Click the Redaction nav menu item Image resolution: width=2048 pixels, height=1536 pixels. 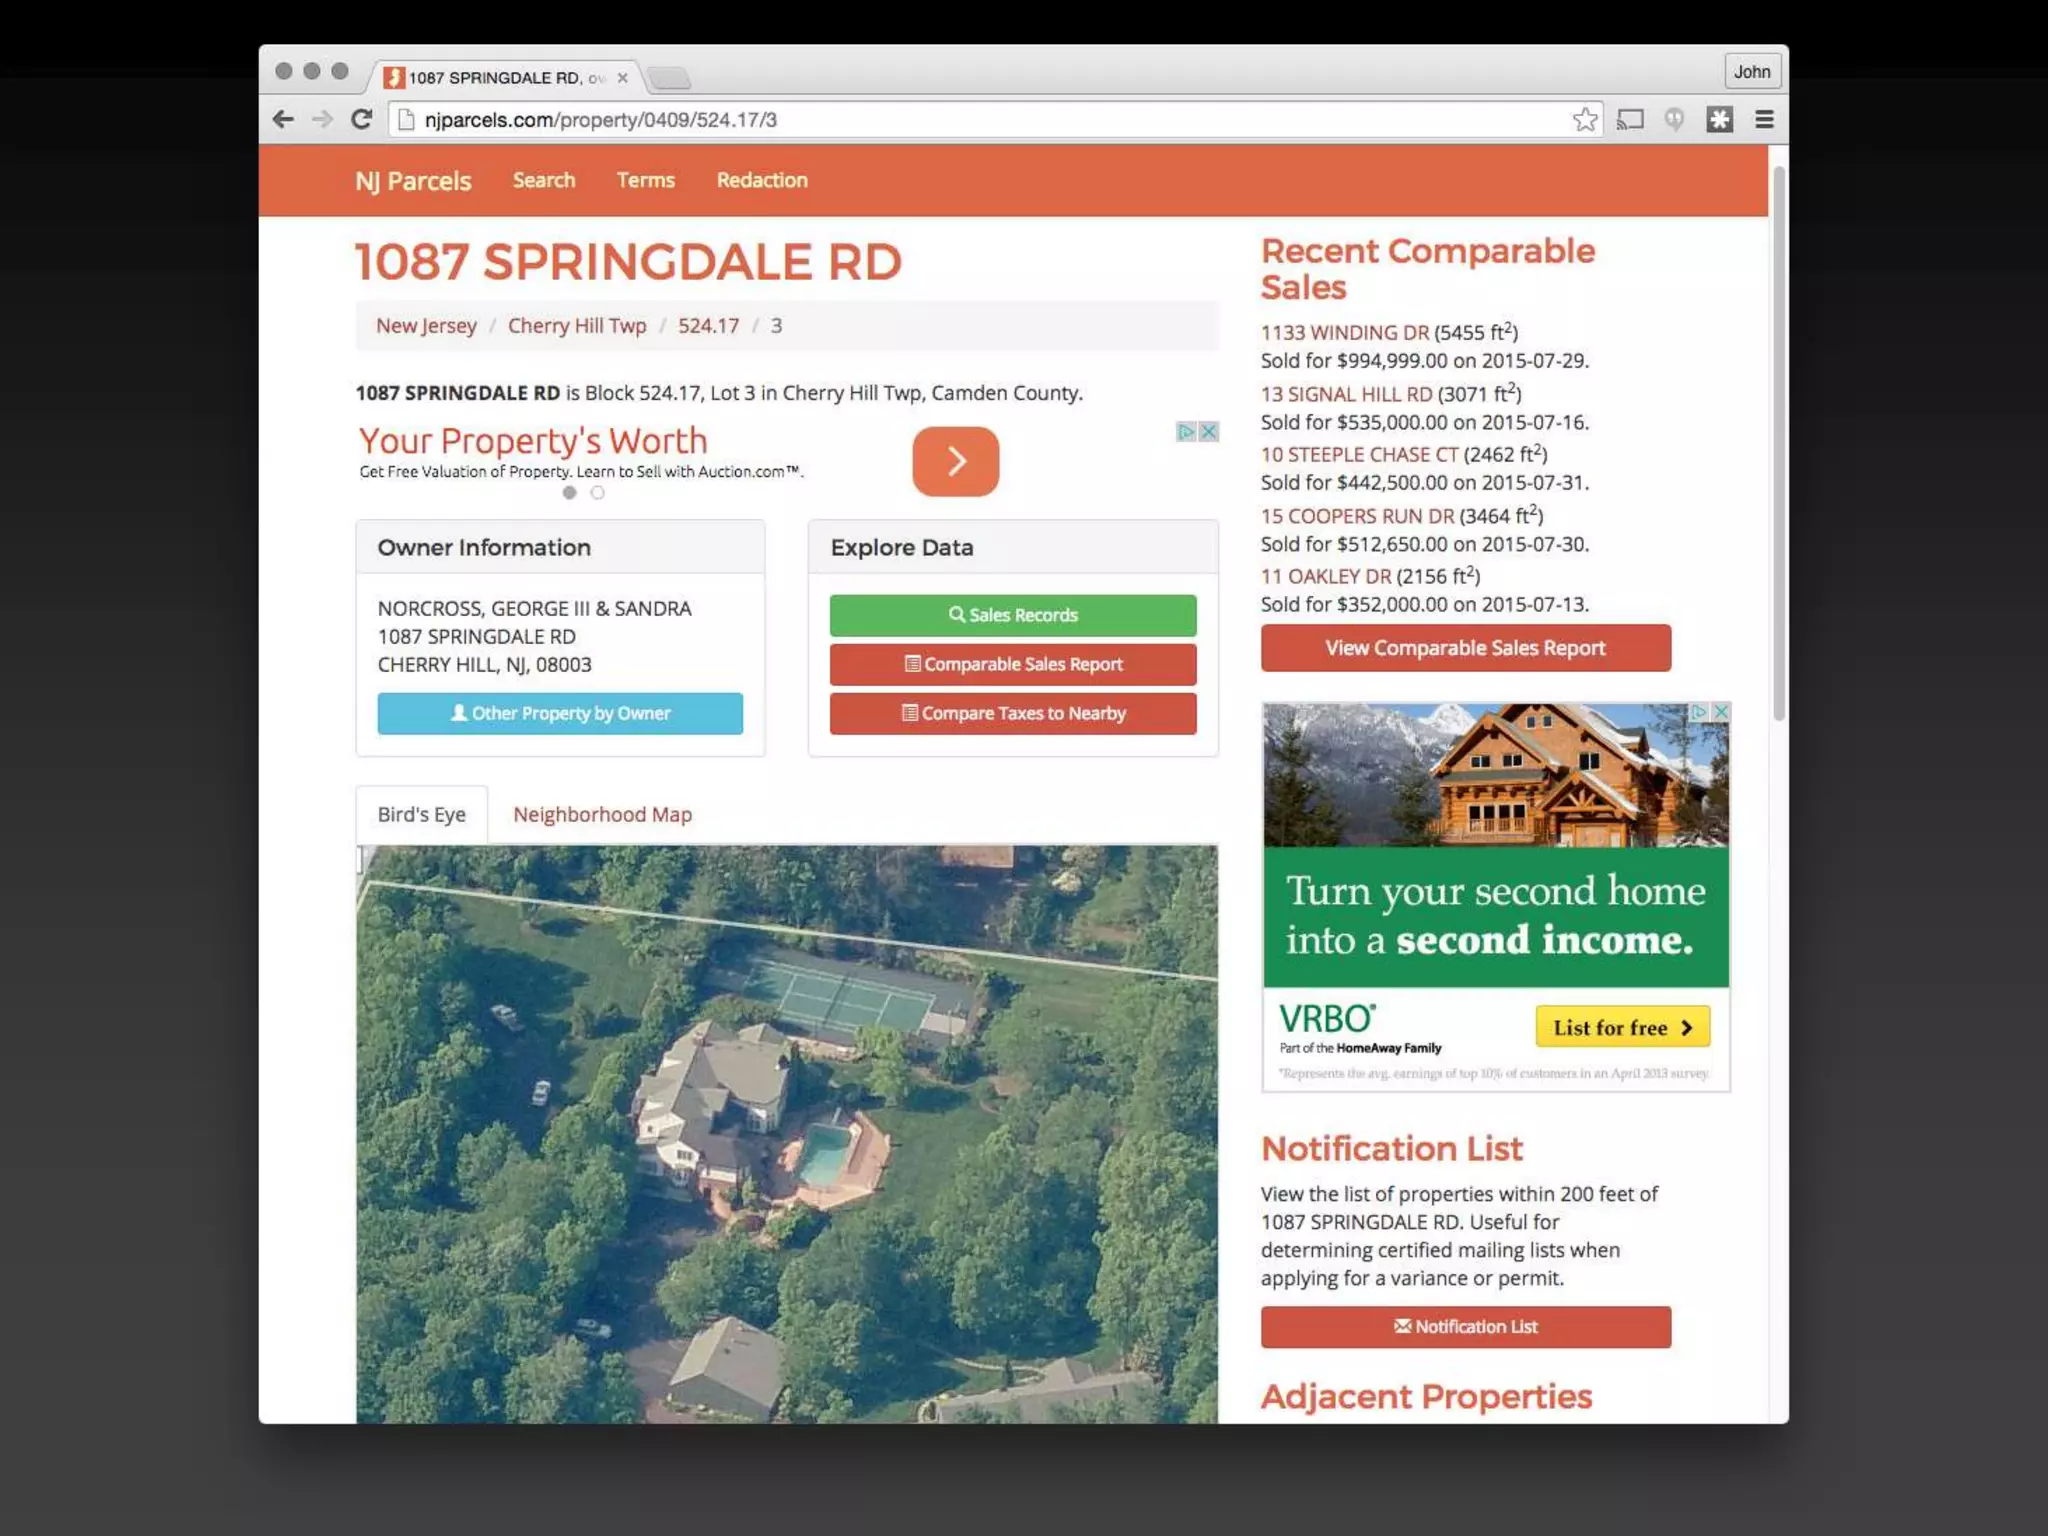click(762, 181)
